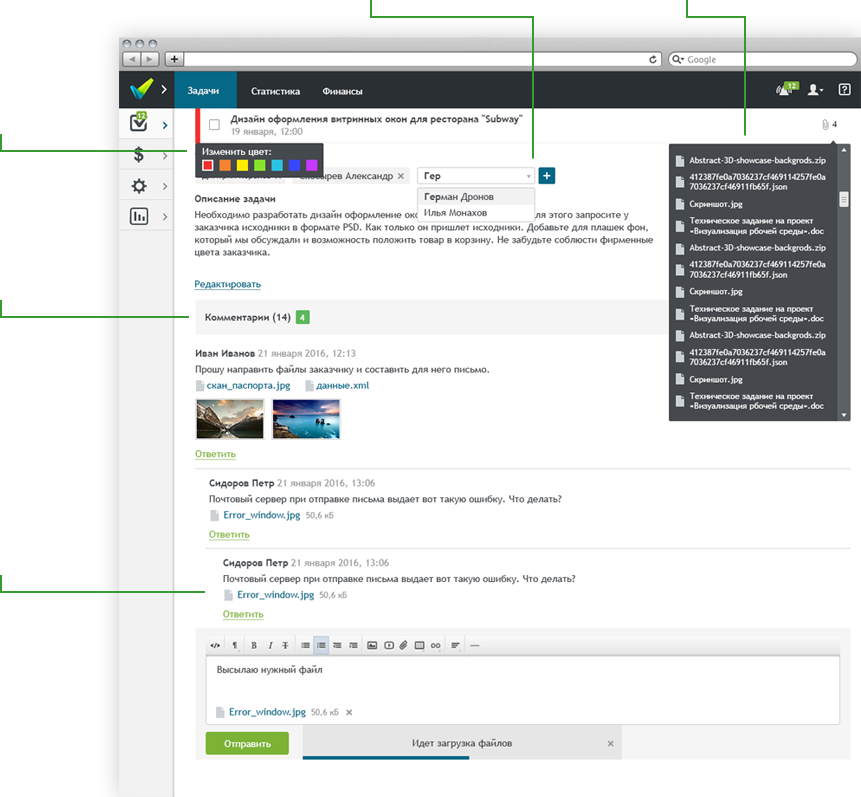
Task: Switch to the Статистика tab
Action: click(275, 91)
